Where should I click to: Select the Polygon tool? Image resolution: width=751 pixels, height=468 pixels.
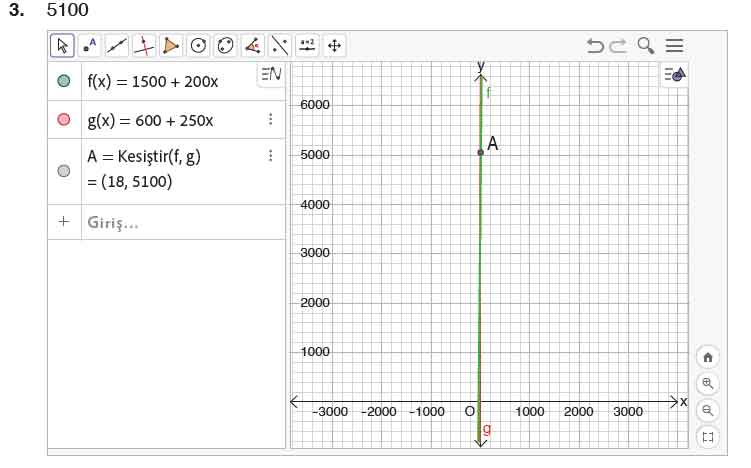tap(171, 45)
